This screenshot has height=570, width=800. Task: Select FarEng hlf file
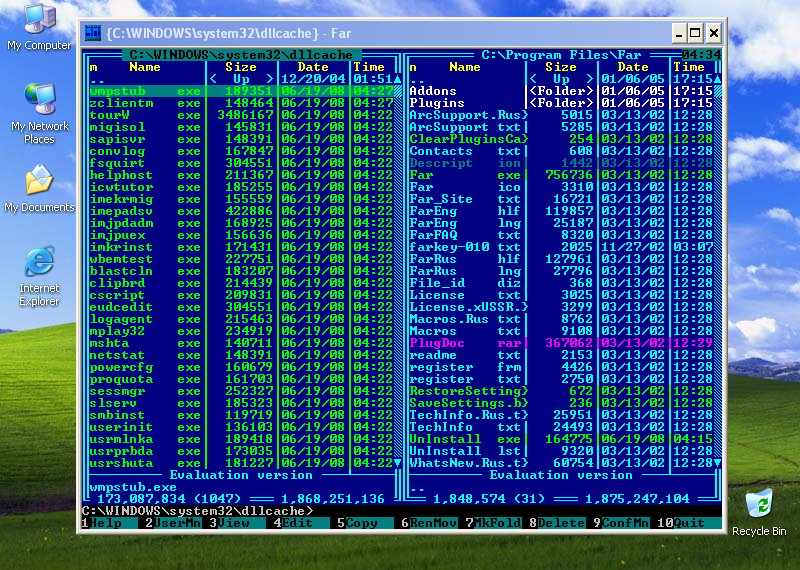pyautogui.click(x=561, y=211)
